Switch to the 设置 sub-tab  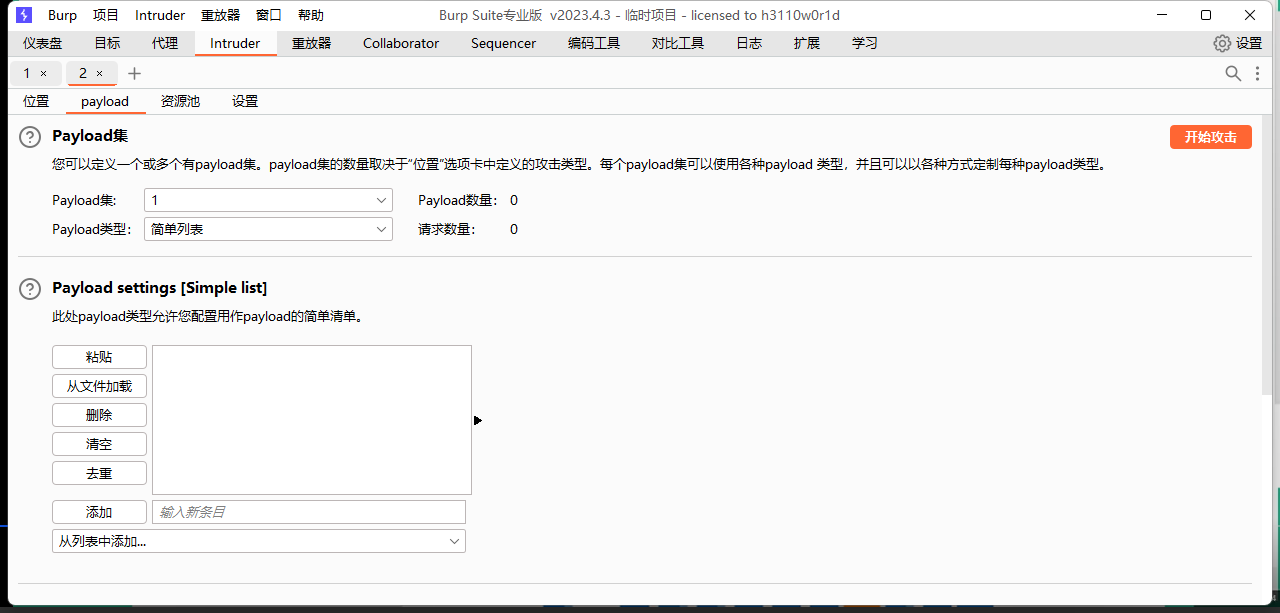tap(245, 101)
